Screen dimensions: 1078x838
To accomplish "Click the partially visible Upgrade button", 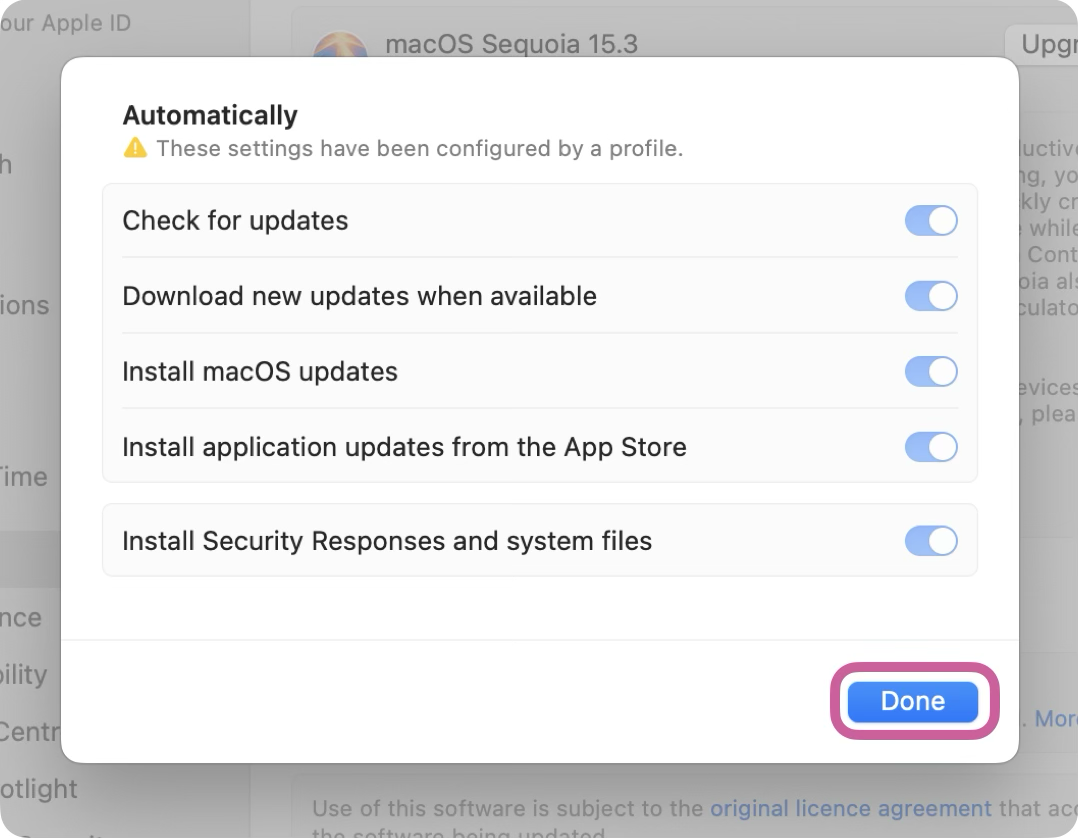I will point(1042,45).
